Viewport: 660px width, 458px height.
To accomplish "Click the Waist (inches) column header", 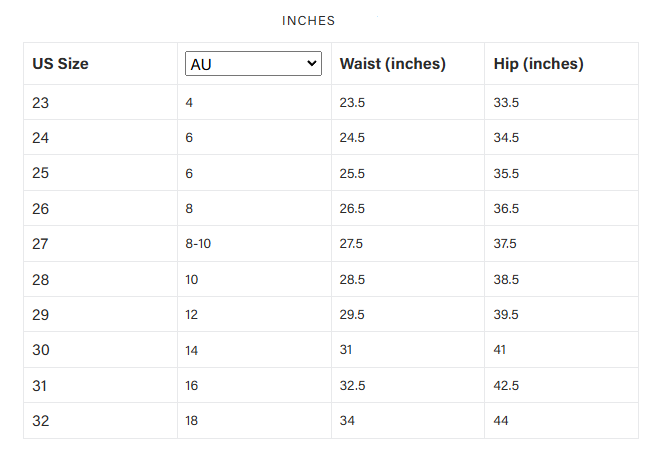I will tap(393, 64).
